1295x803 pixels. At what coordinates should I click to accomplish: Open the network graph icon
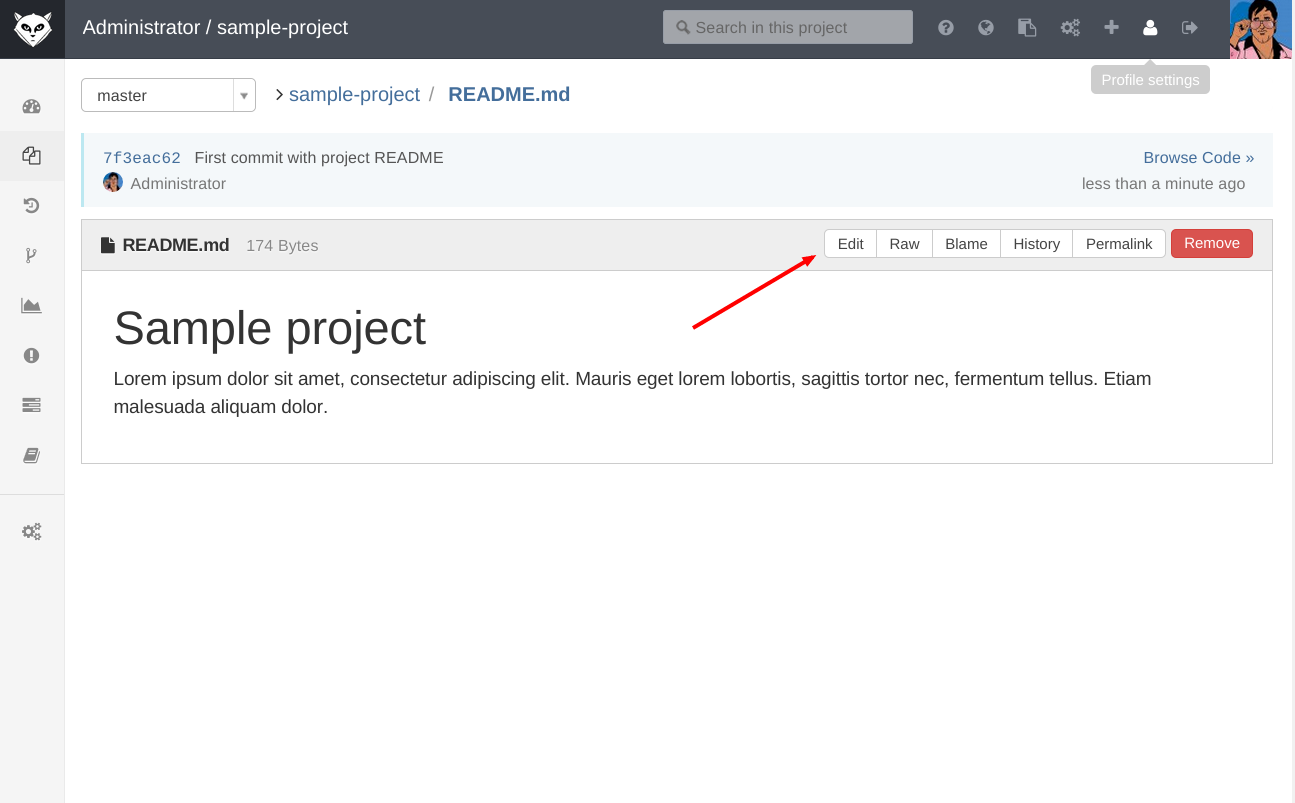pos(31,255)
